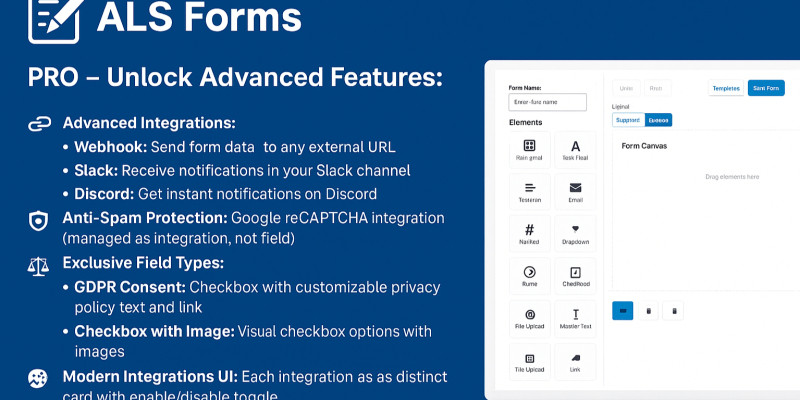Toggle the highlighted blue option beside Supprond

pyautogui.click(x=658, y=120)
